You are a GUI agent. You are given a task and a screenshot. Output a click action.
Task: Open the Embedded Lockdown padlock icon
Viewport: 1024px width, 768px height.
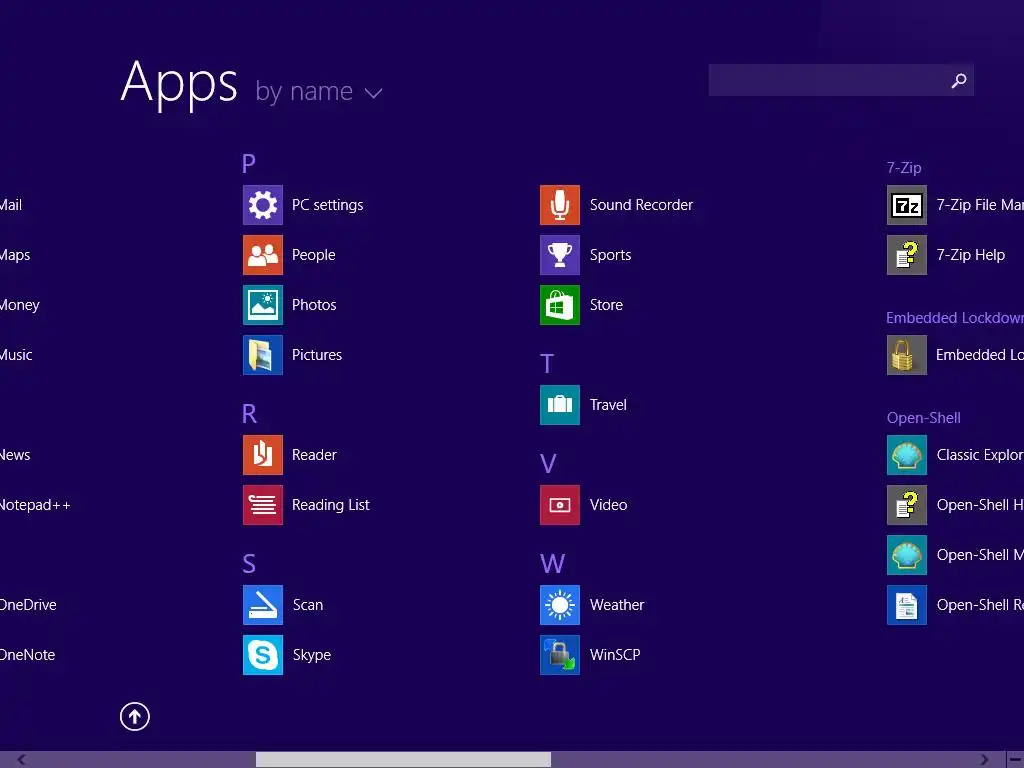click(x=906, y=355)
